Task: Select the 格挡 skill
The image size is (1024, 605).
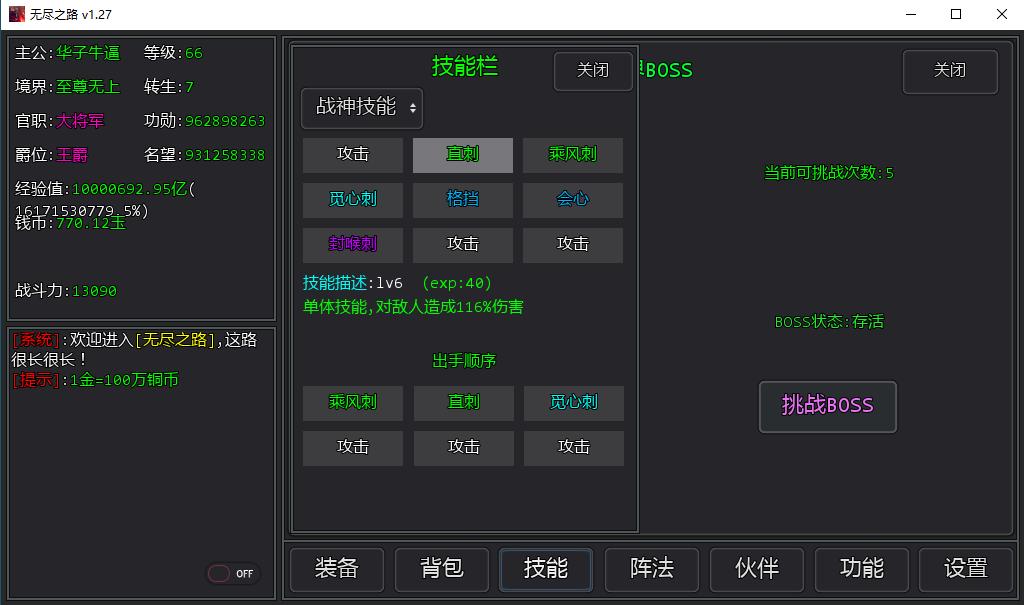Action: 463,200
